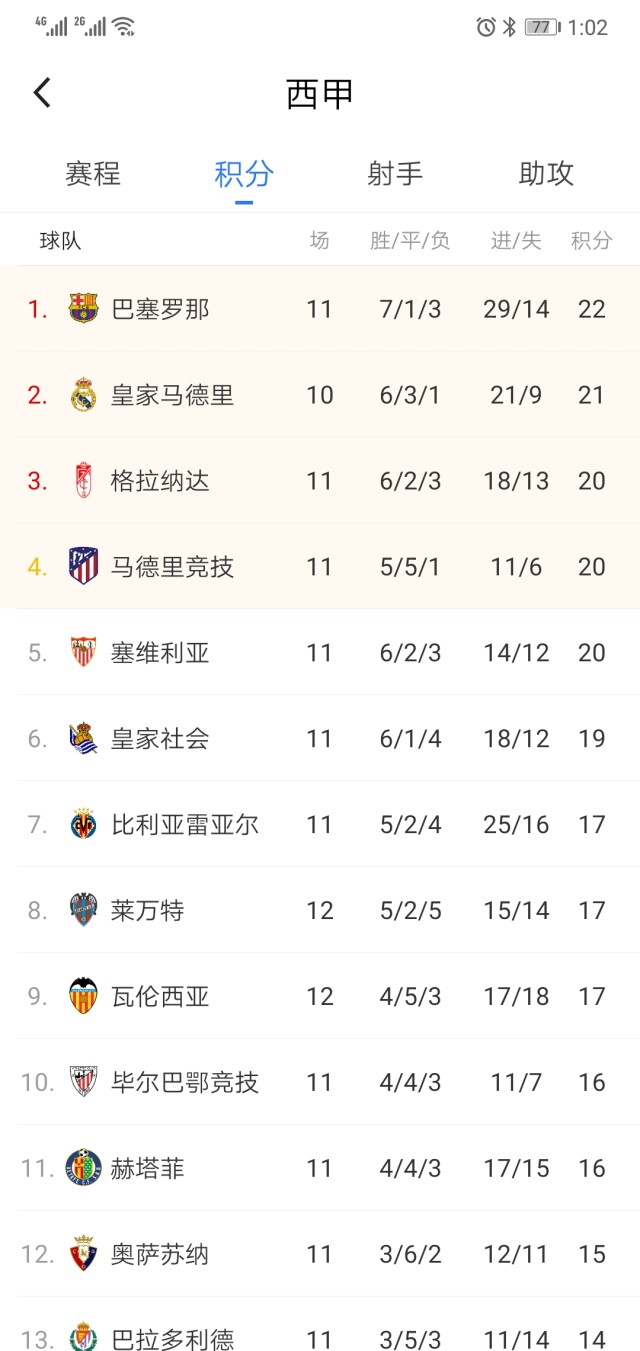
Task: Tap the Sevilla club crest
Action: tap(83, 653)
